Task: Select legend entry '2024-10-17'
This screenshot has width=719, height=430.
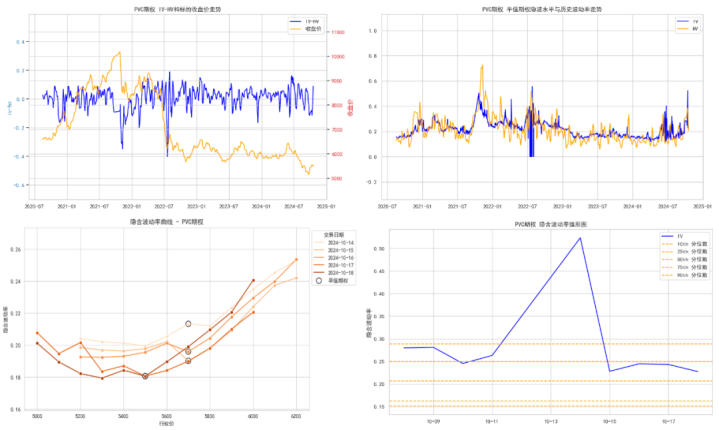Action: tap(333, 265)
